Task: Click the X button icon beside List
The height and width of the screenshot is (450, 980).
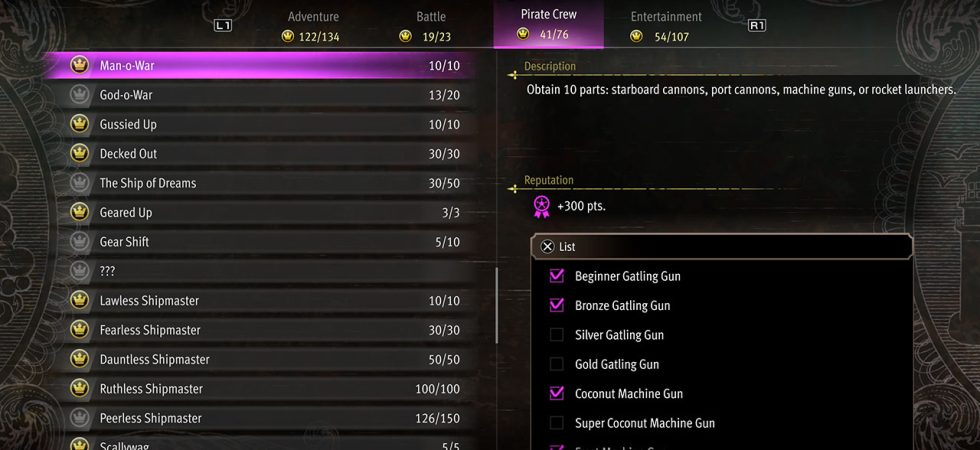Action: 547,247
